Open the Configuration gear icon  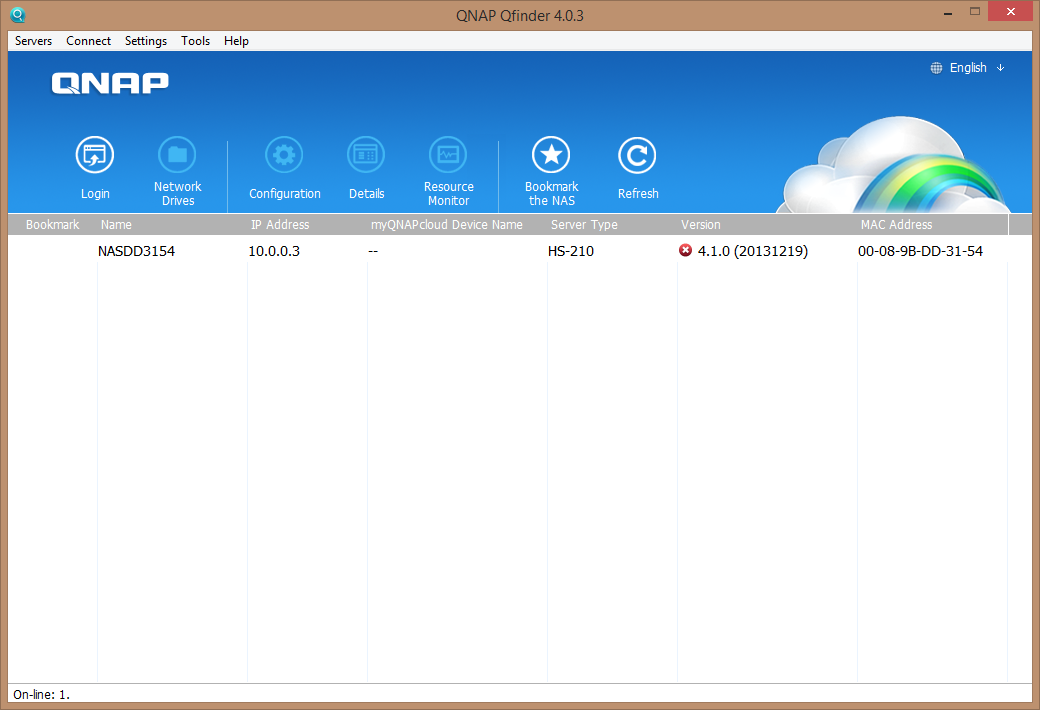[284, 155]
